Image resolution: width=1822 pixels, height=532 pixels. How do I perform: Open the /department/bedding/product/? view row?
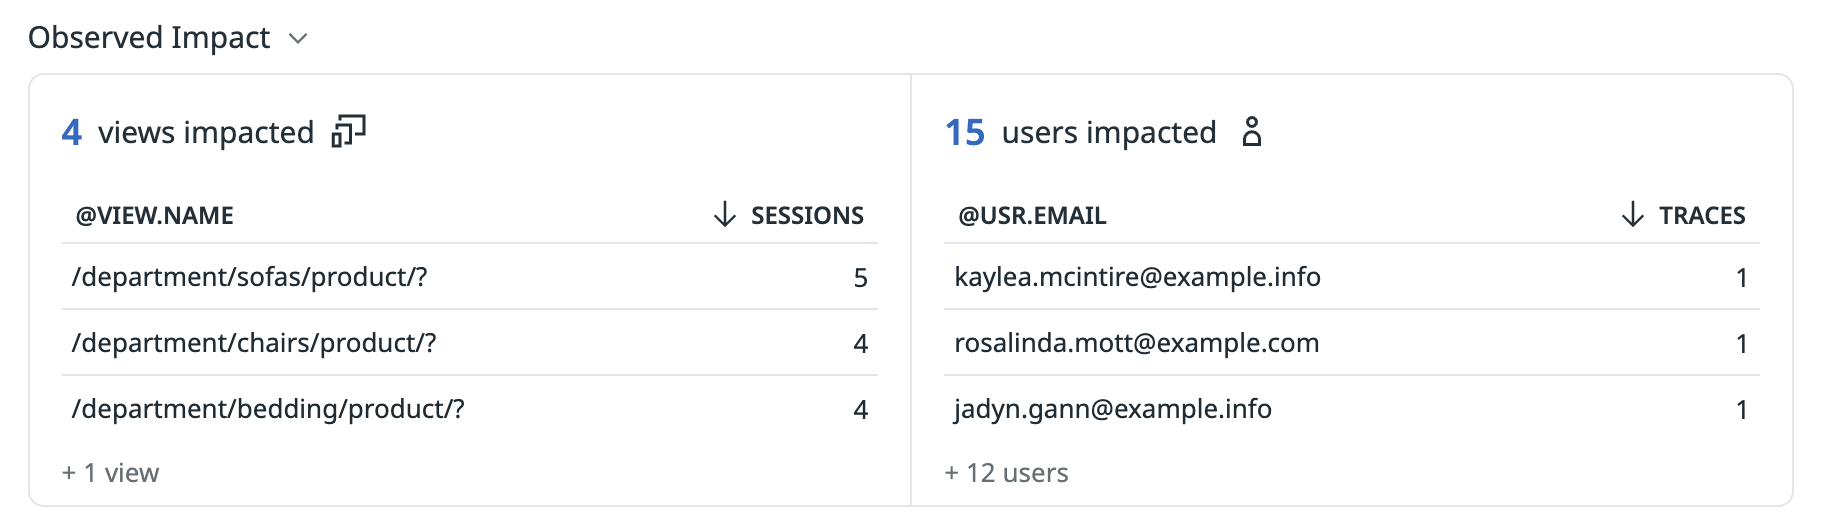click(x=268, y=409)
